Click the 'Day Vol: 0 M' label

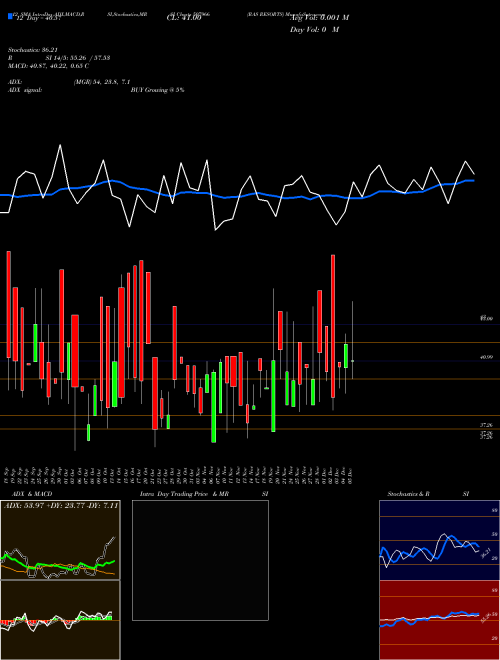(x=314, y=30)
